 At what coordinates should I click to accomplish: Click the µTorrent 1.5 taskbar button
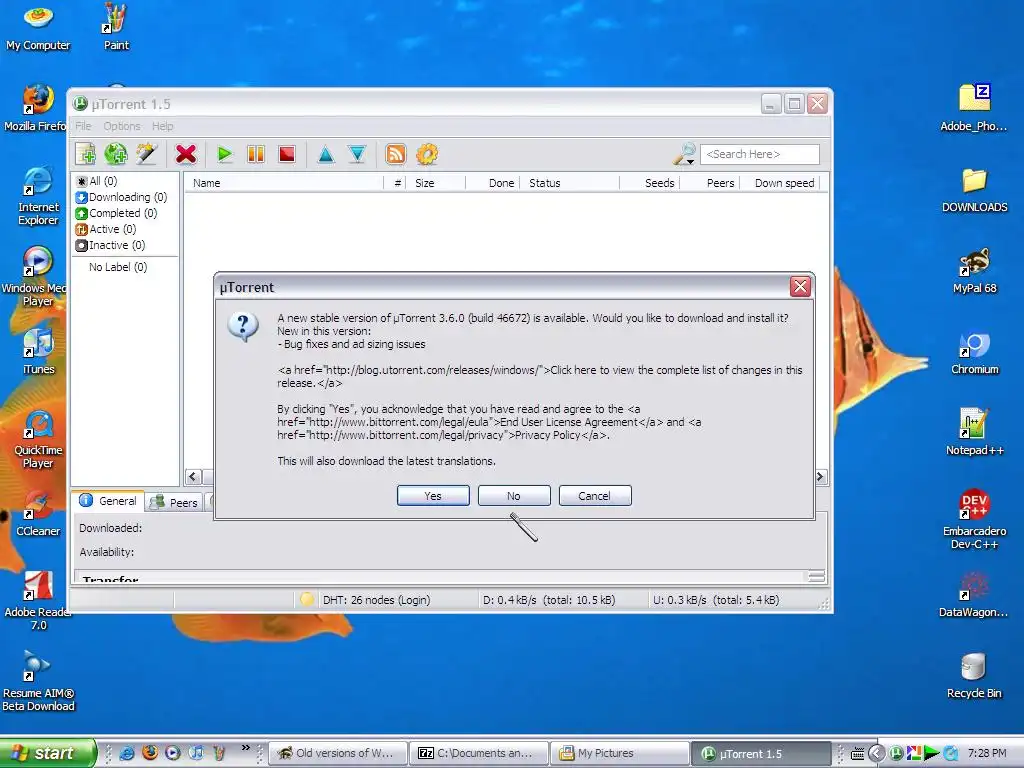coord(761,753)
